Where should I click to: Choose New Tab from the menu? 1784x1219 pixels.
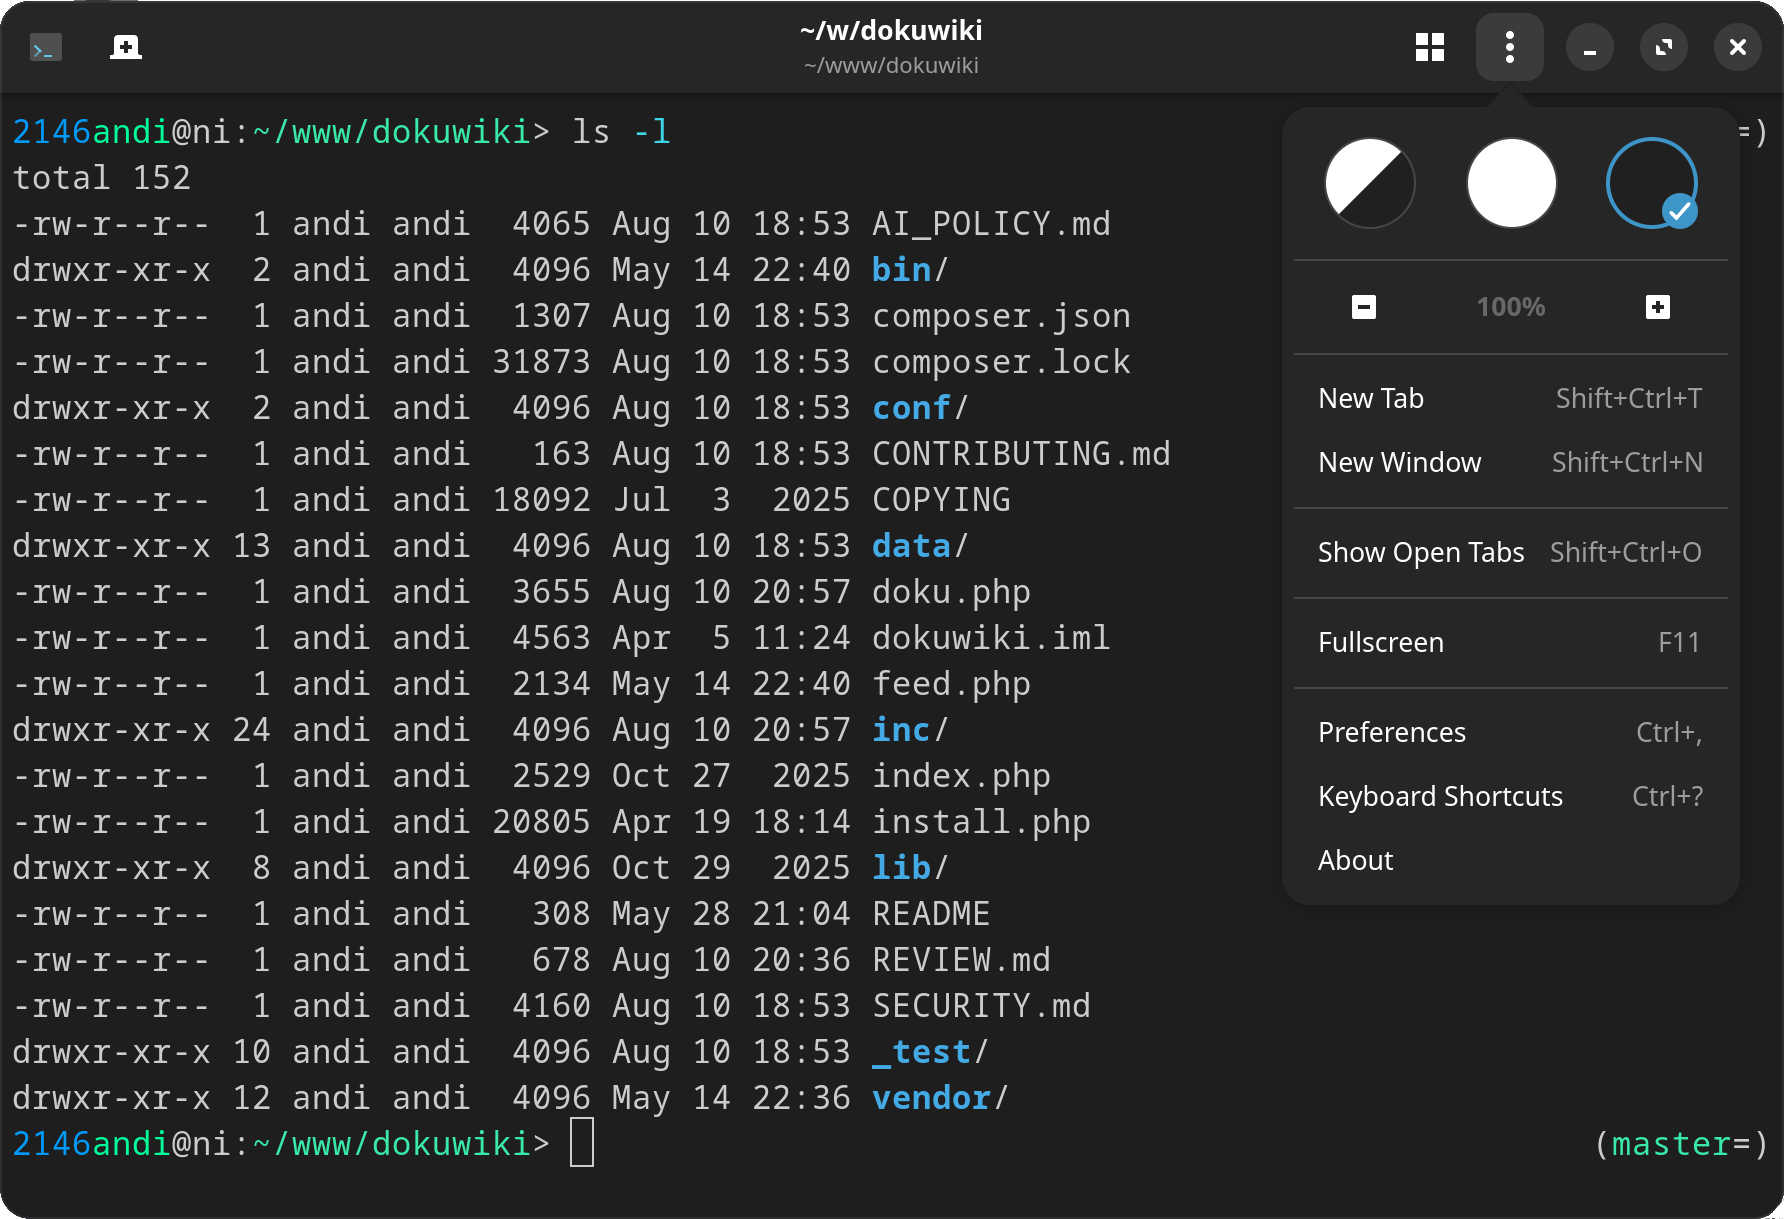pos(1511,398)
